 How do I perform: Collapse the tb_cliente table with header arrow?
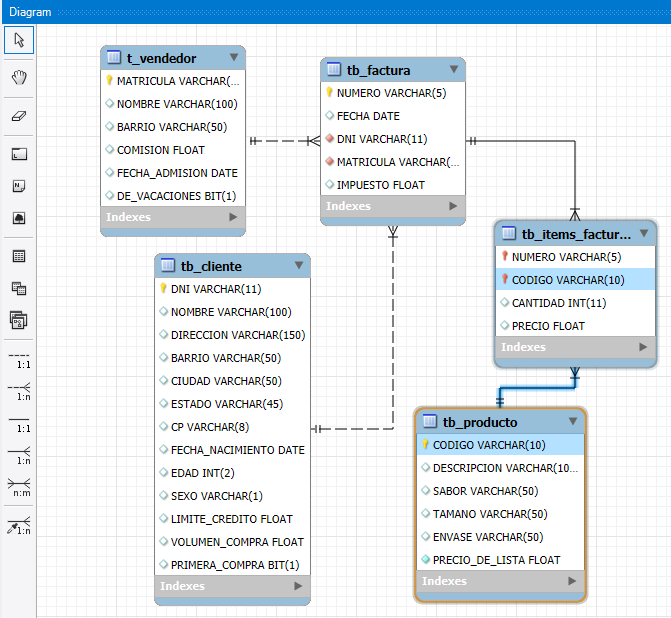299,265
